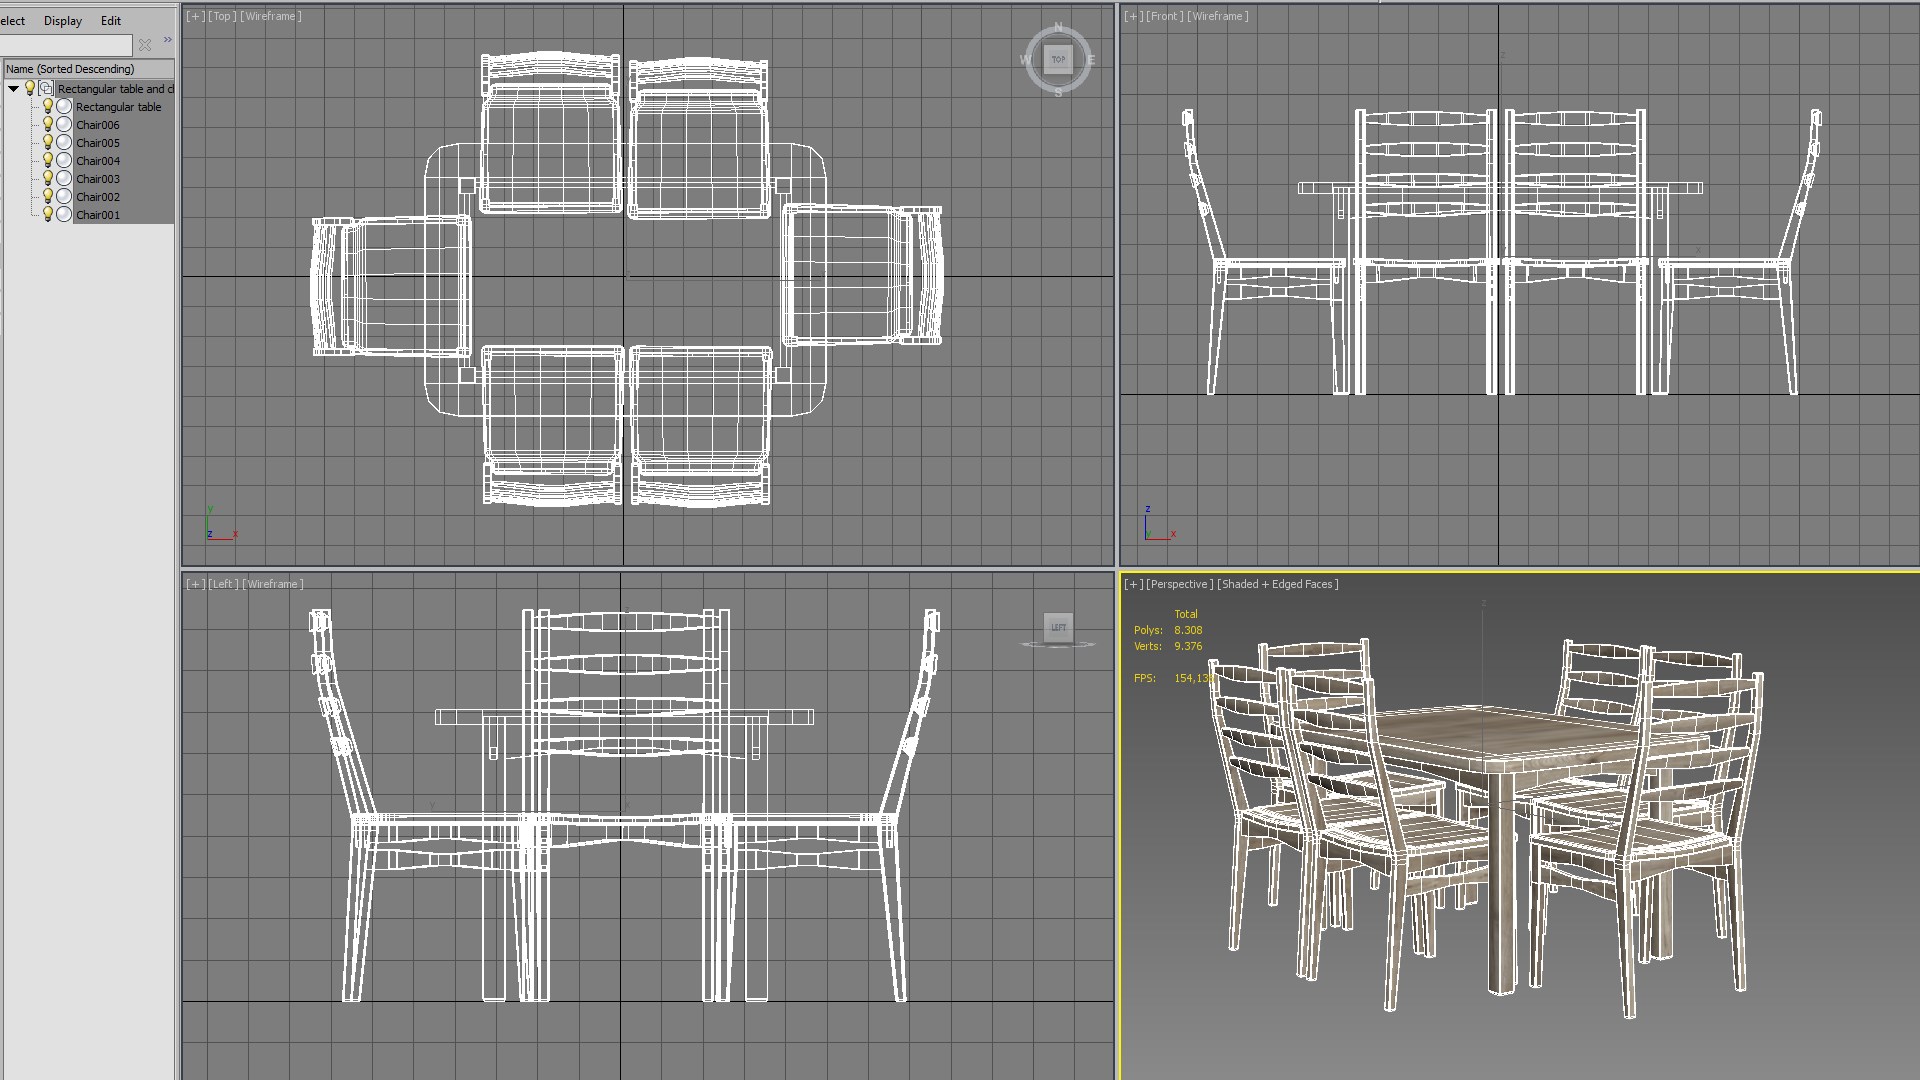1920x1080 pixels.
Task: Click the Left ViewCube in Left viewport
Action: pyautogui.click(x=1058, y=627)
